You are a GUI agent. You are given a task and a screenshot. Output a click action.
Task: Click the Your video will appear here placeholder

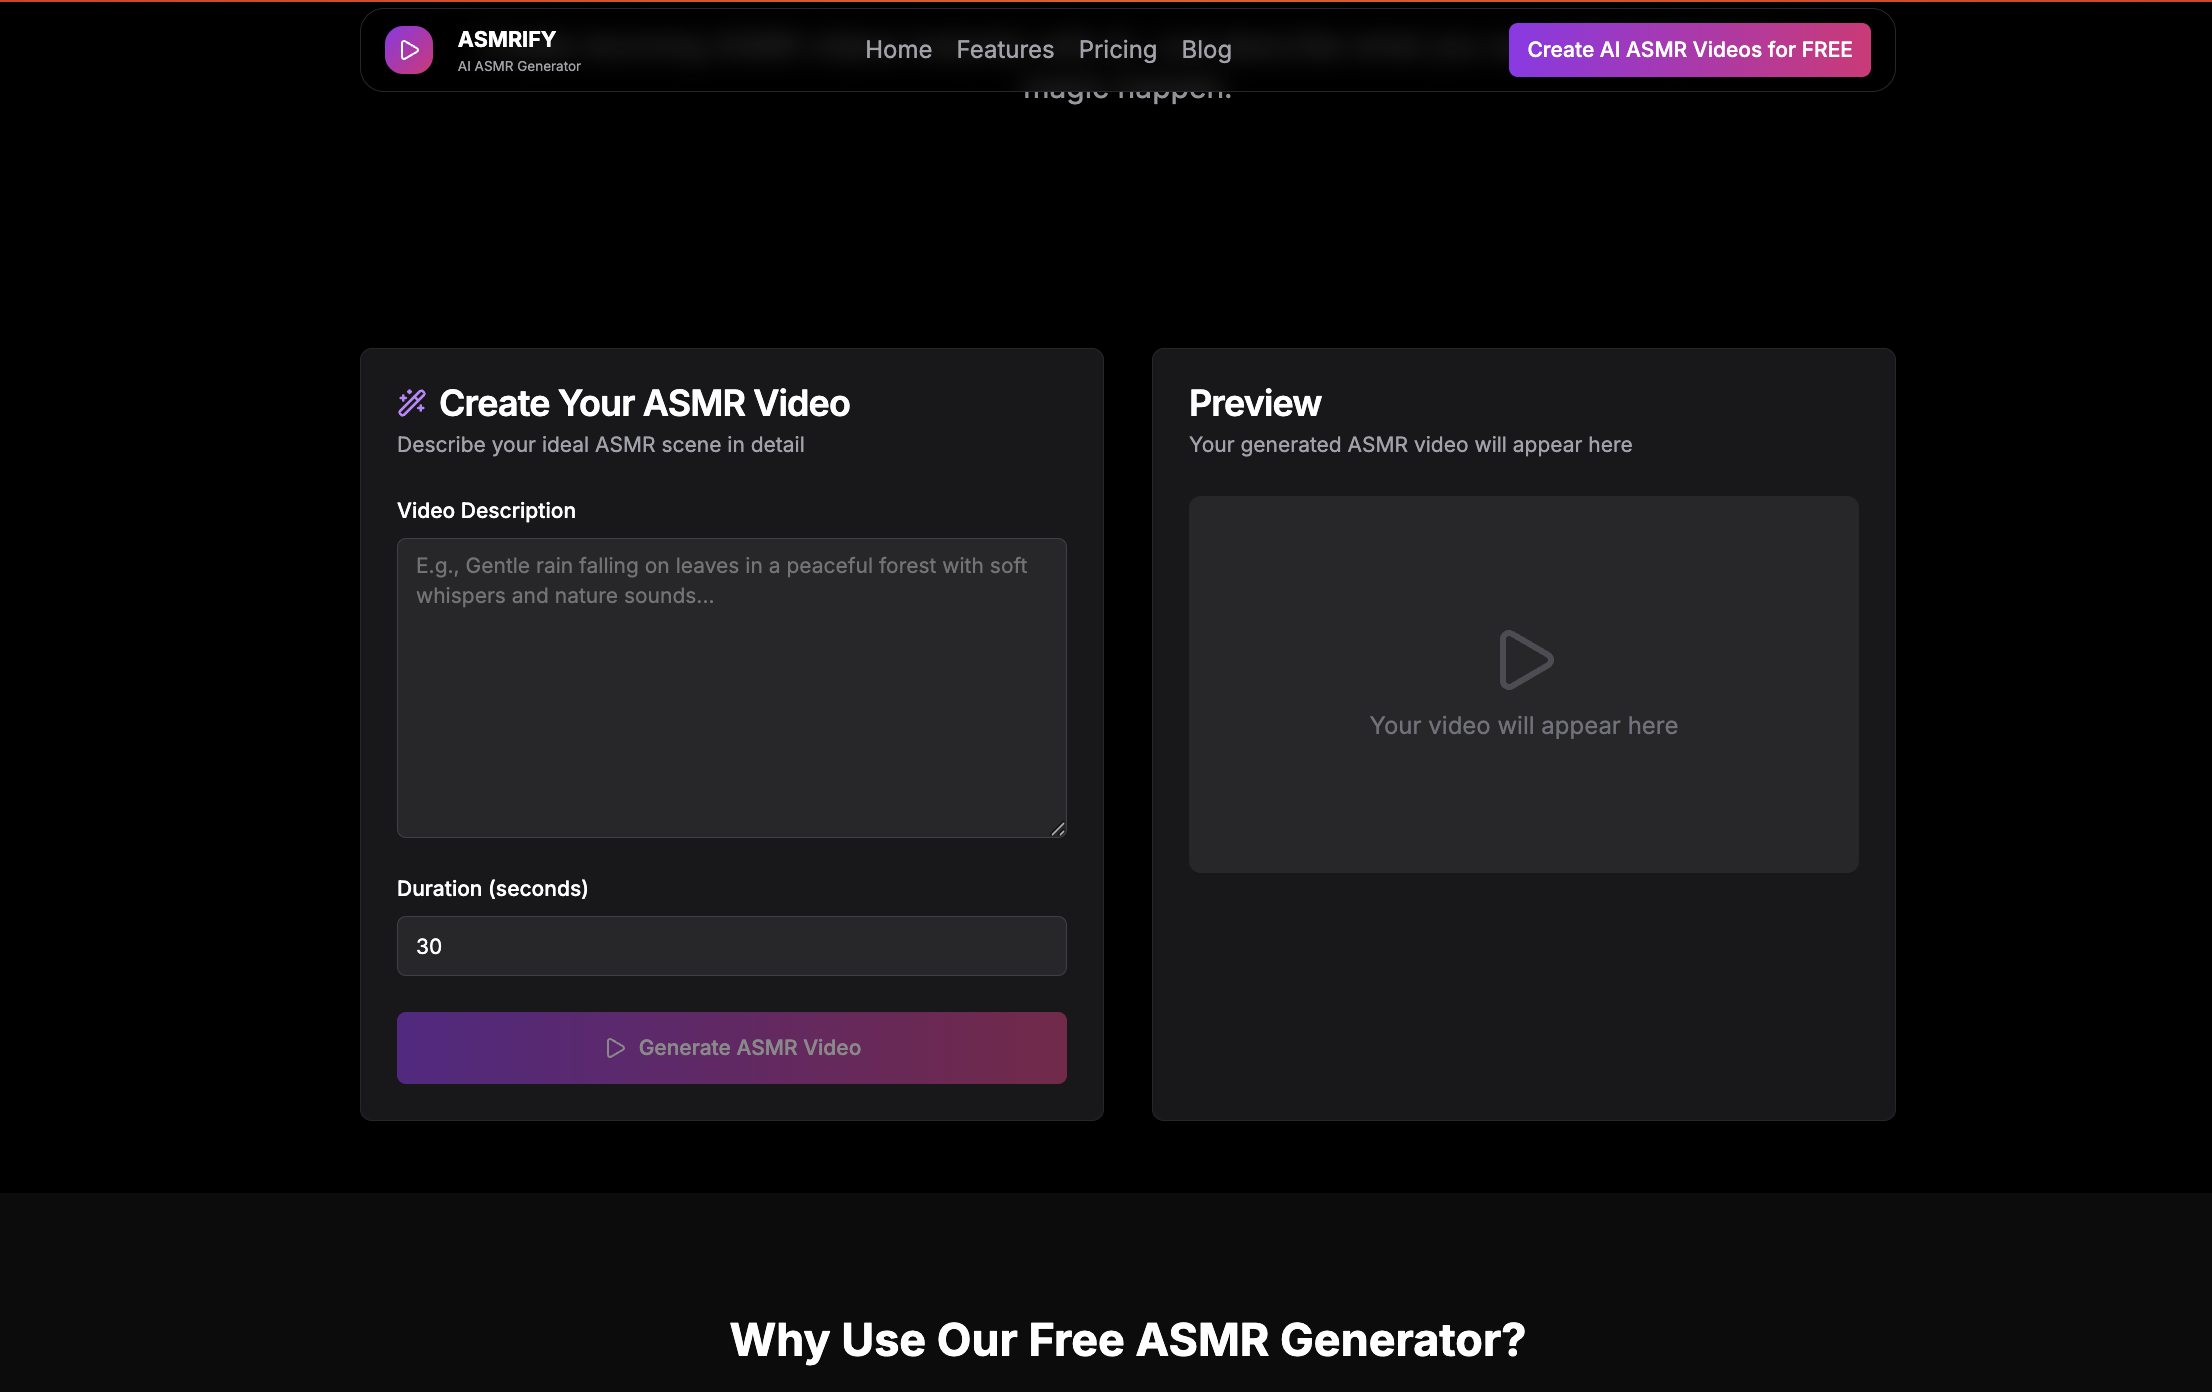(x=1523, y=725)
